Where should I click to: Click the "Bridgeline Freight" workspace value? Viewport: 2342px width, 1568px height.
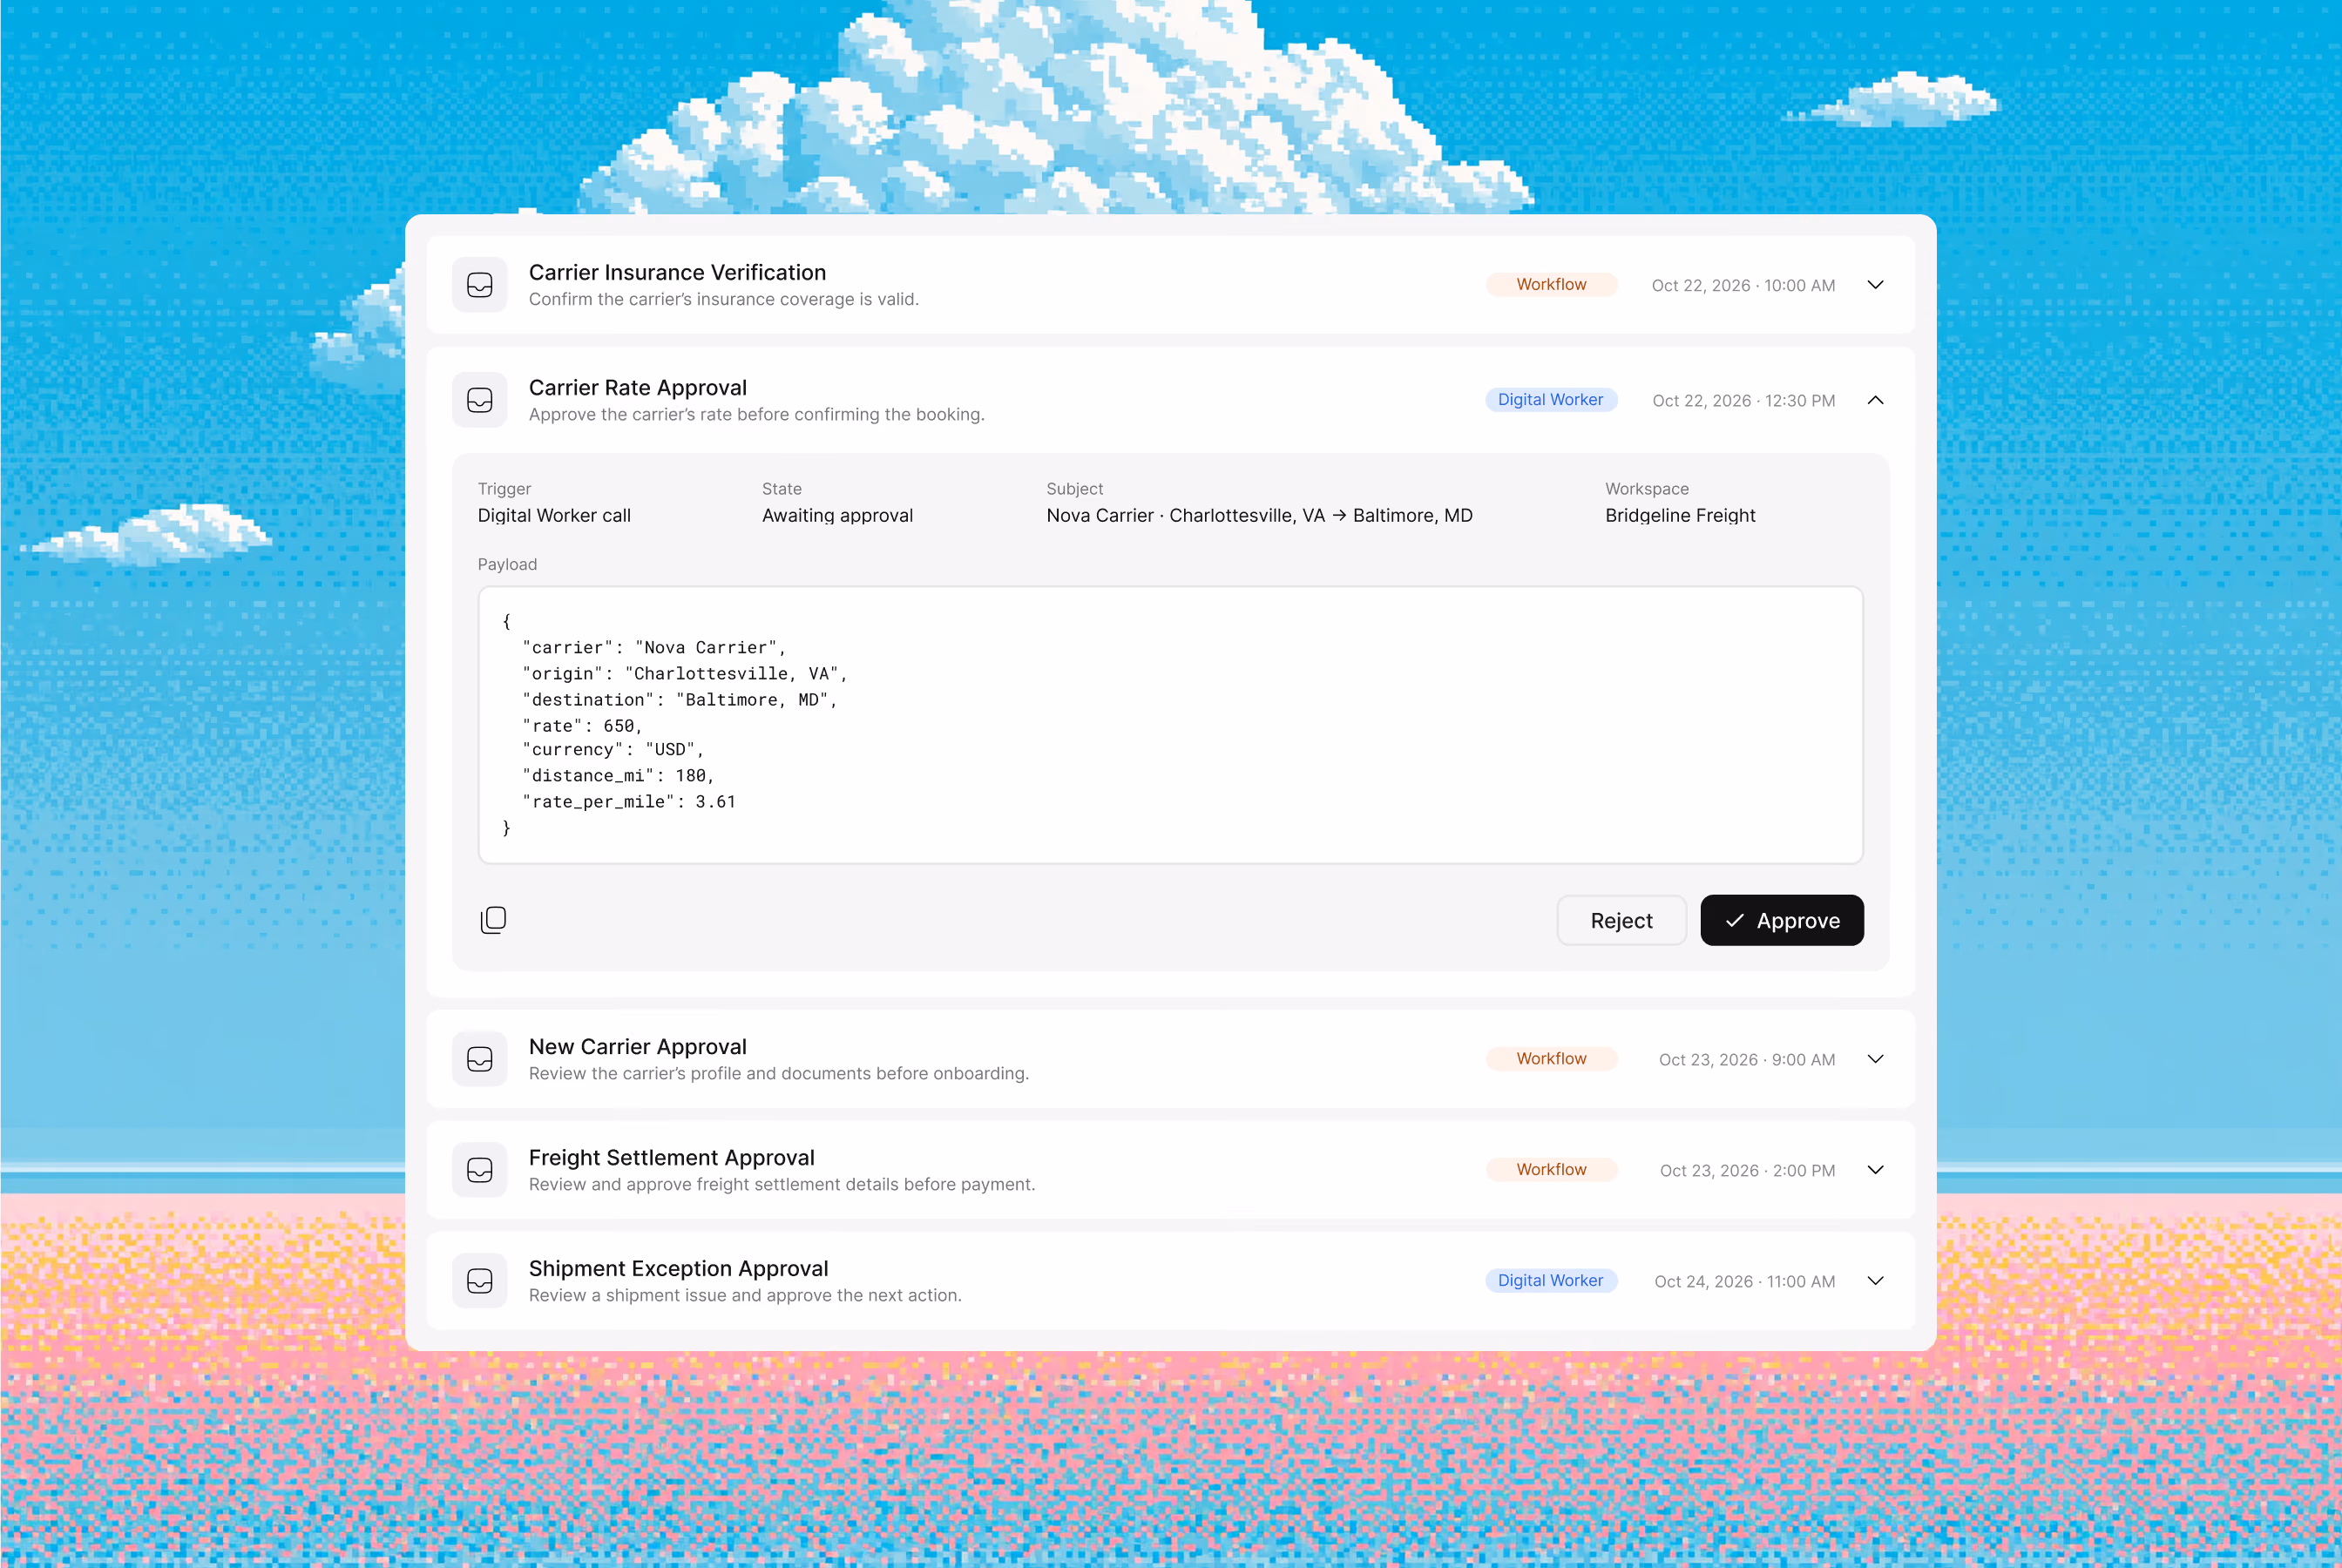tap(1680, 516)
